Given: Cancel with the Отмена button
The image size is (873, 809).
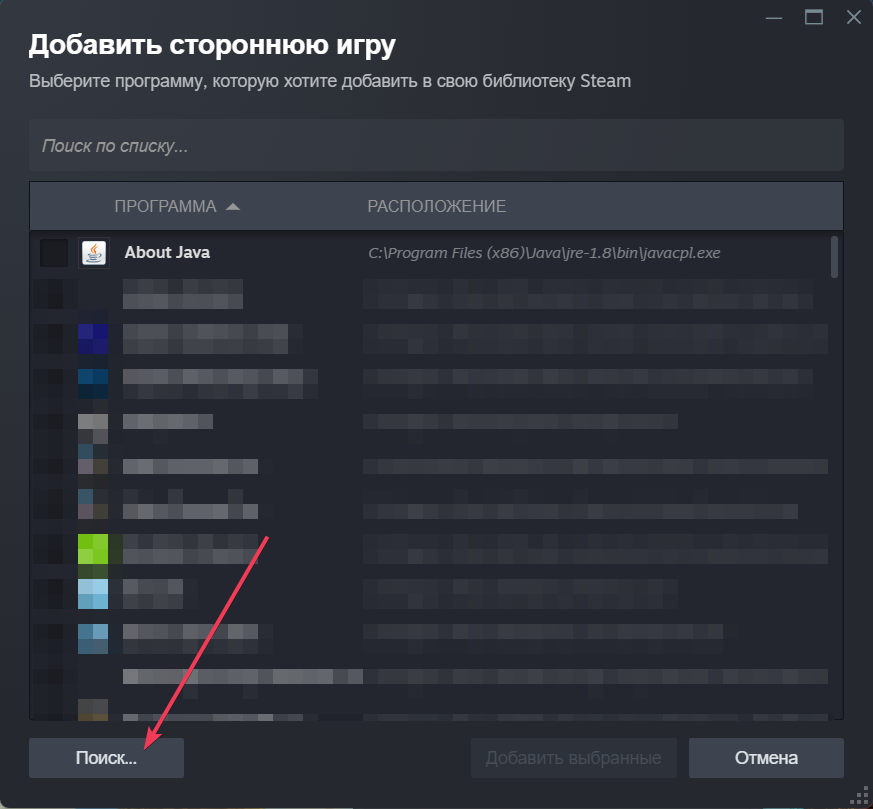Looking at the screenshot, I should pyautogui.click(x=766, y=758).
